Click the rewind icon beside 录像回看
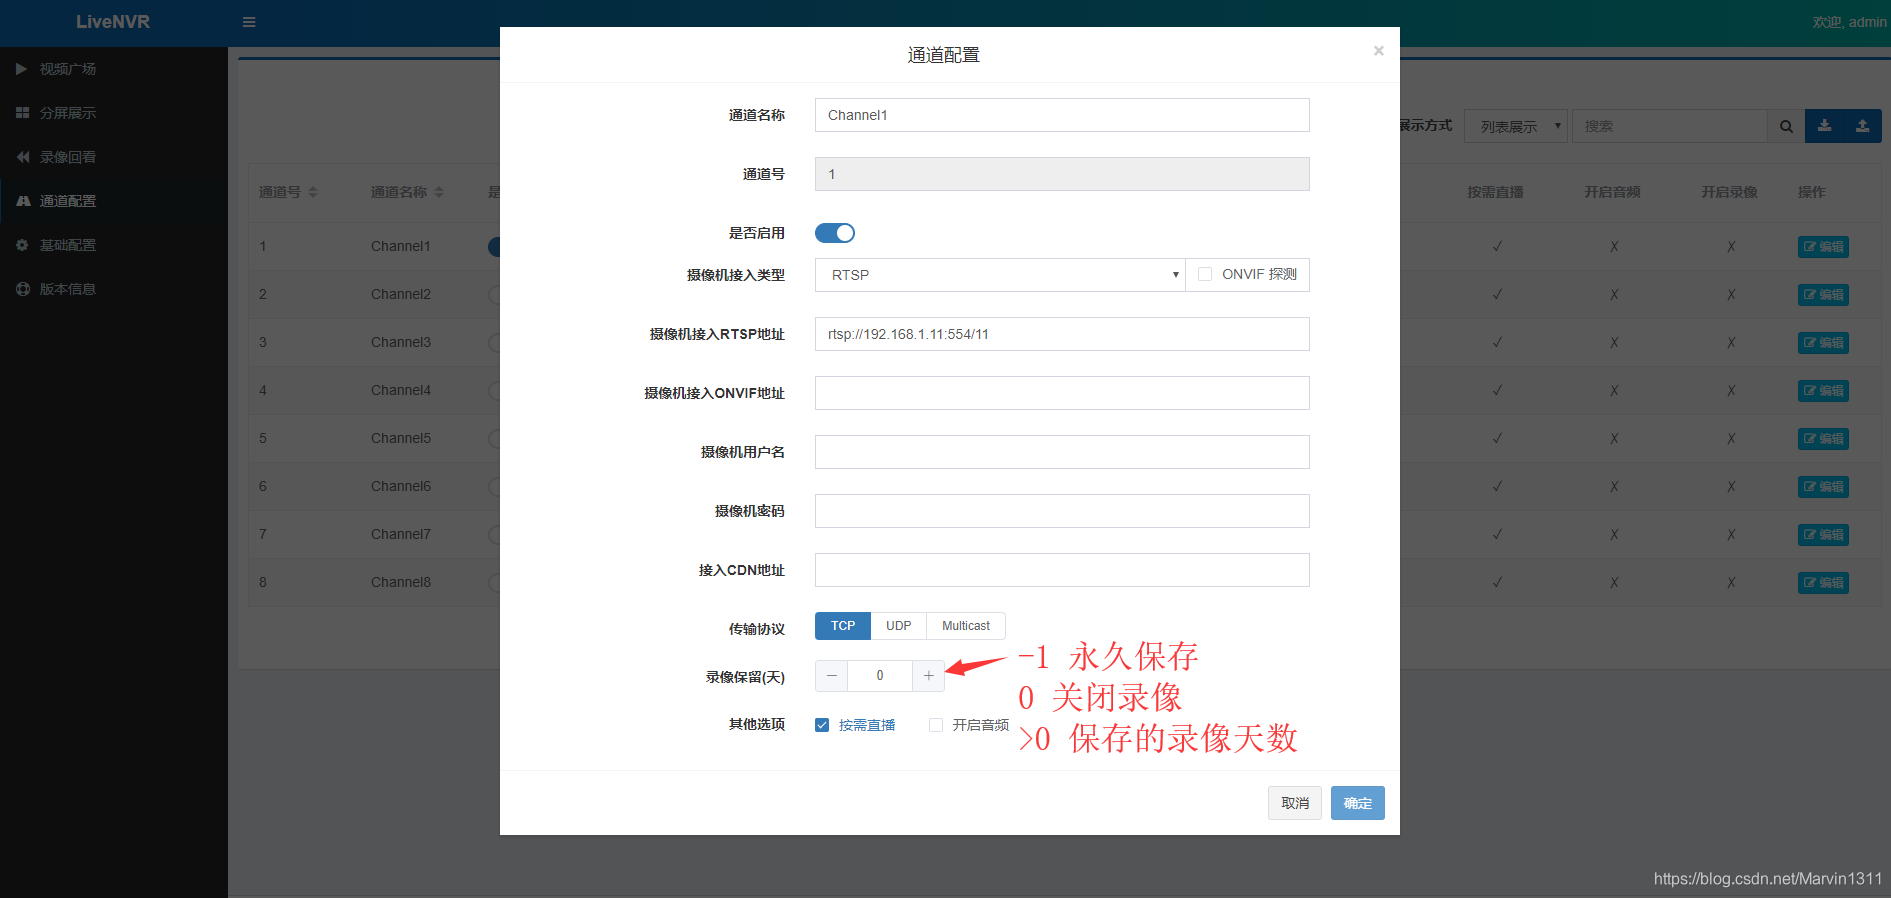The height and width of the screenshot is (898, 1891). [x=22, y=157]
